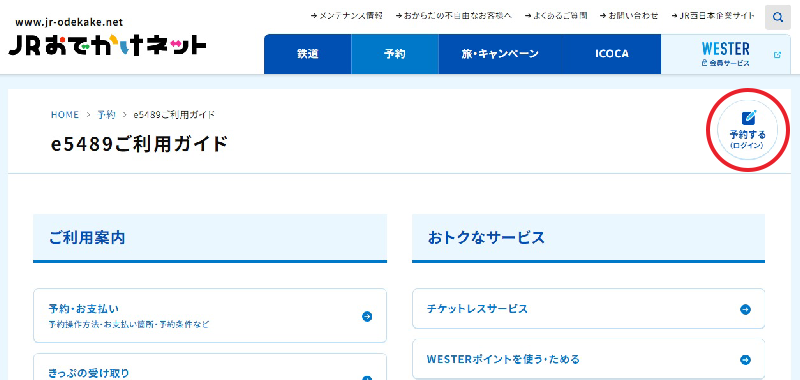Screen dimensions: 800x380
Task: Follow the メンテナンス情報 link
Action: (346, 16)
